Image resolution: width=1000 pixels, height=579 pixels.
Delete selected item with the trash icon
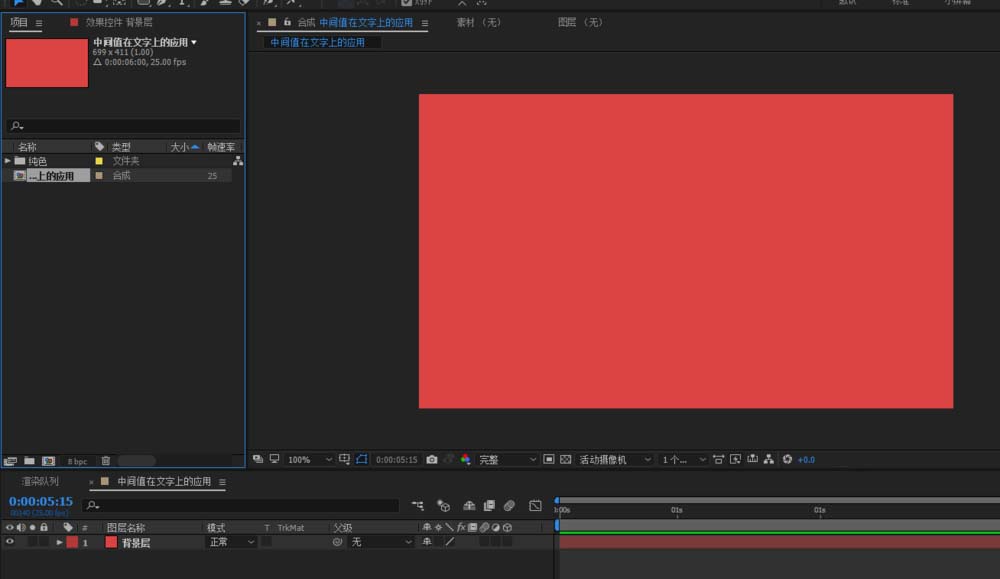pyautogui.click(x=106, y=461)
